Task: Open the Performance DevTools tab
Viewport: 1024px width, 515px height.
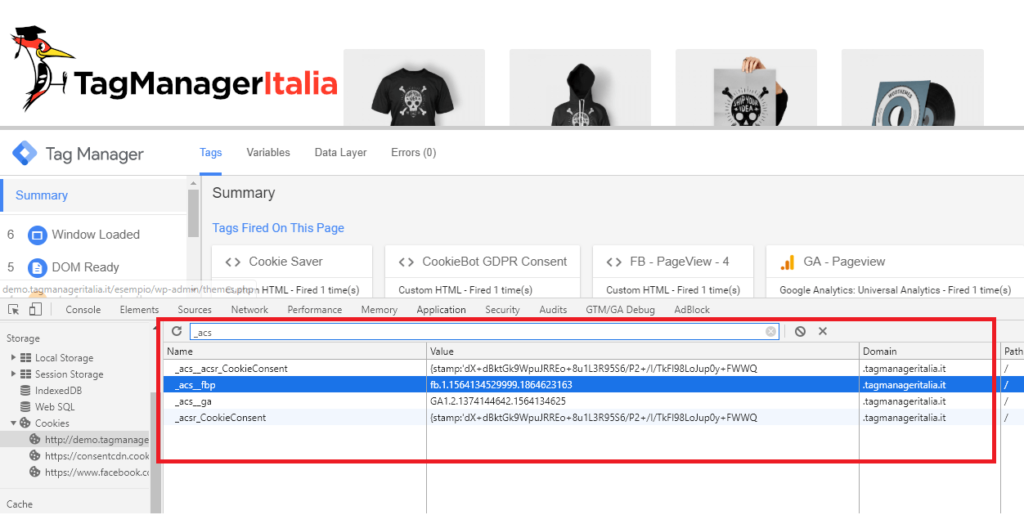Action: pyautogui.click(x=315, y=309)
